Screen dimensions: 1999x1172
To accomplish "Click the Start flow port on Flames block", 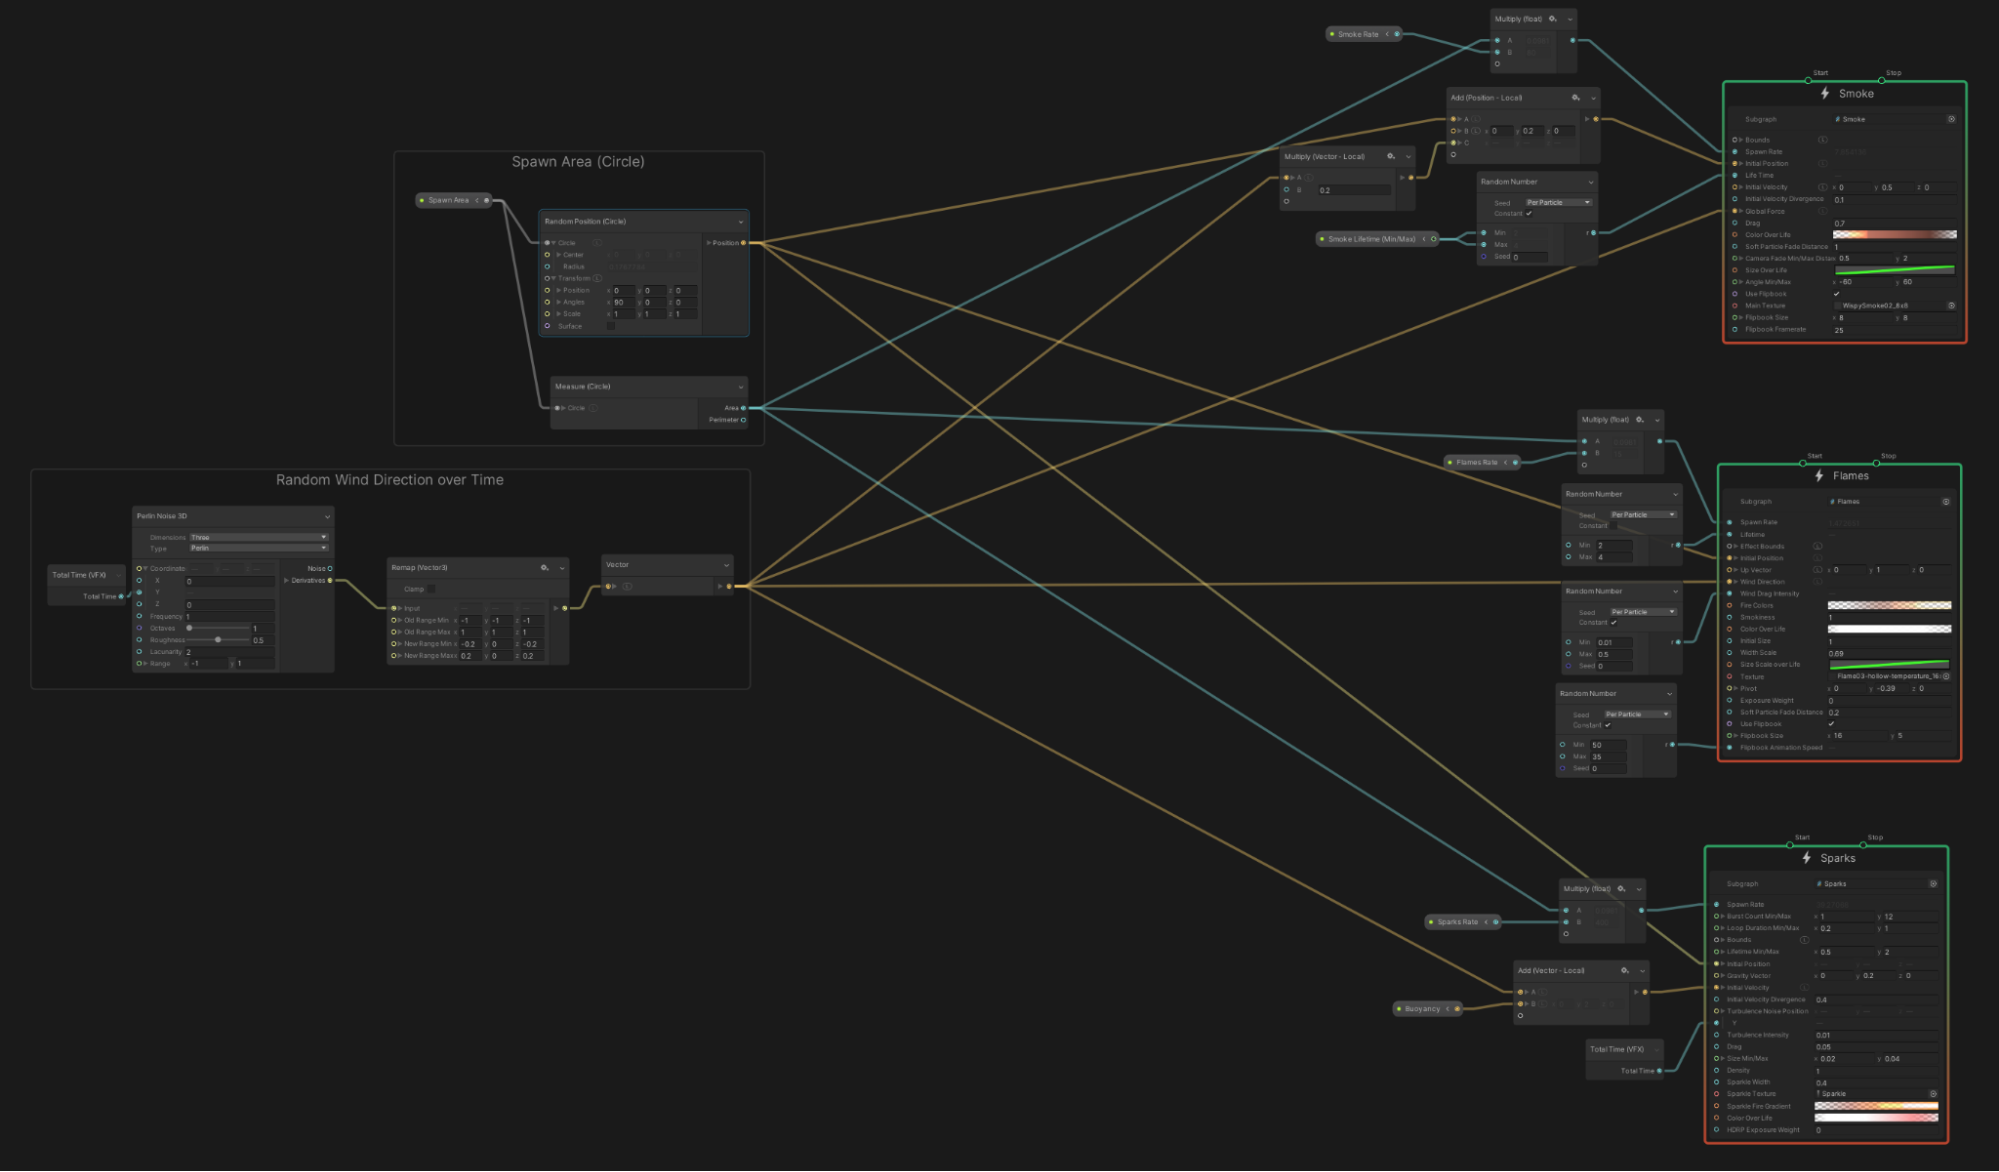I will tap(1803, 463).
